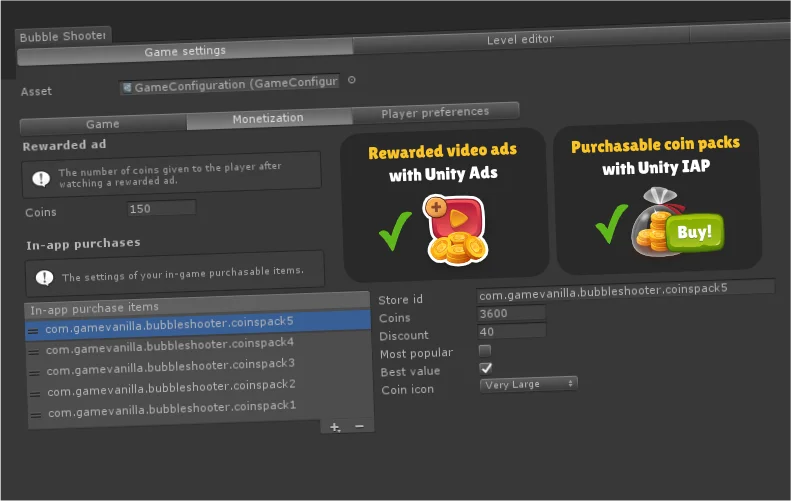Select com.gamevanilla.bubbleshooter.coinspack3 list item
This screenshot has width=791, height=501.
[x=199, y=366]
